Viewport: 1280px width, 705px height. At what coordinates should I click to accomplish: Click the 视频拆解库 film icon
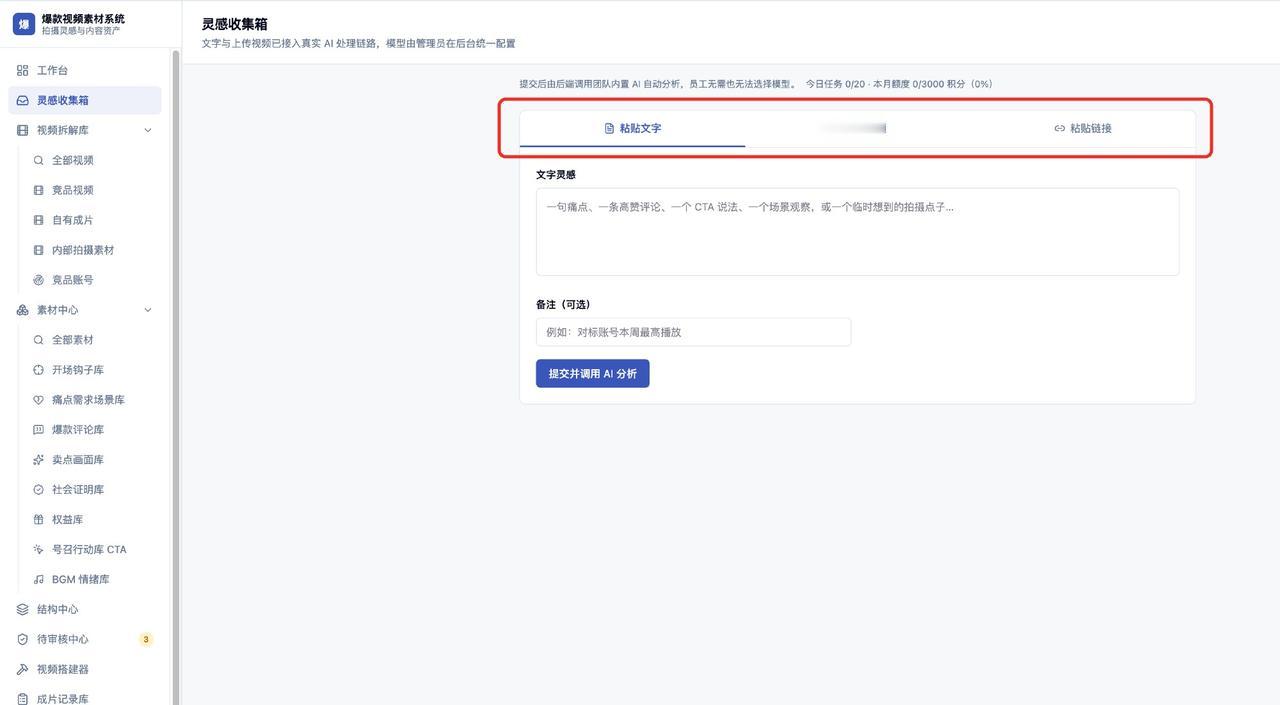tap(22, 130)
